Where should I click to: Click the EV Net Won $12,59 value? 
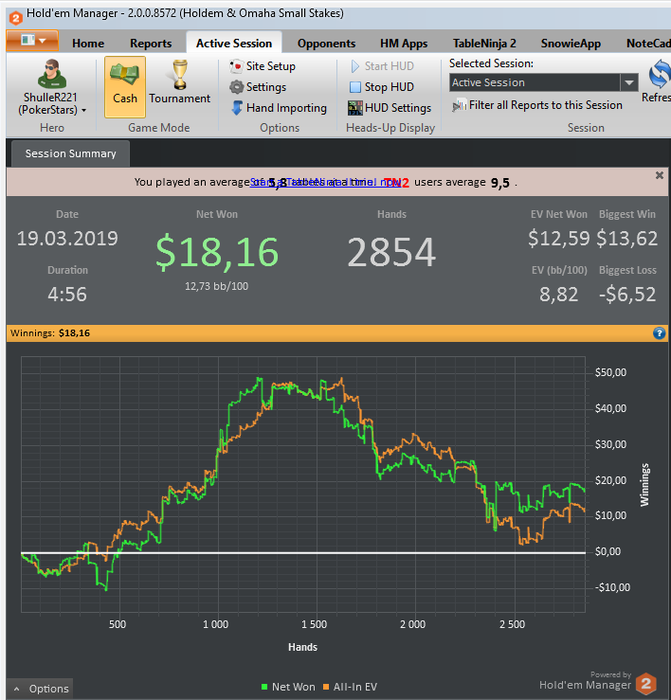coord(558,238)
